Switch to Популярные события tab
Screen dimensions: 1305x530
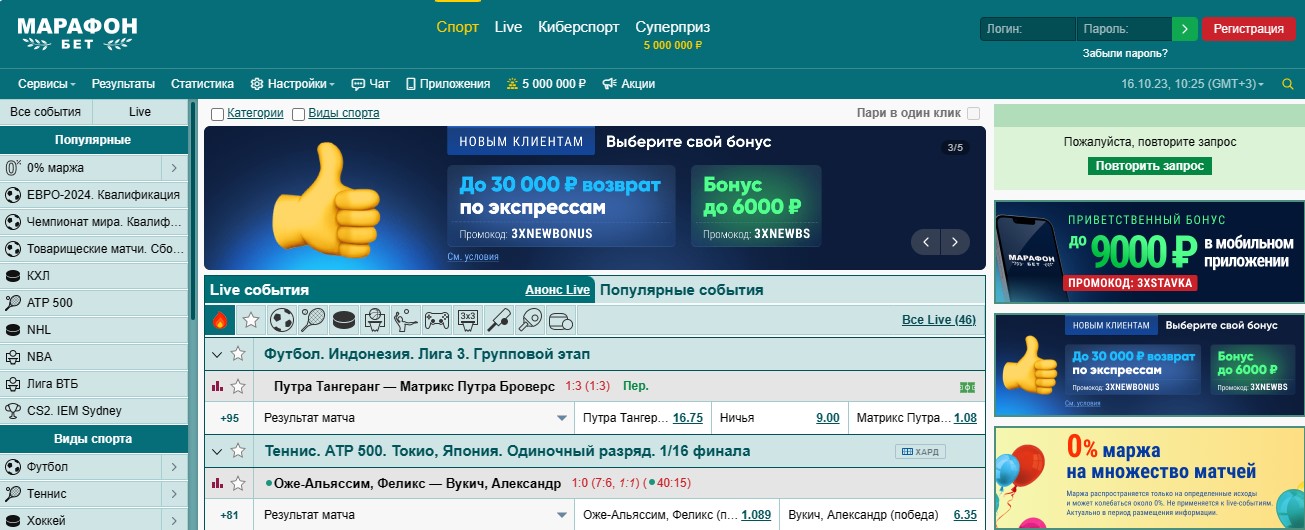click(x=681, y=290)
